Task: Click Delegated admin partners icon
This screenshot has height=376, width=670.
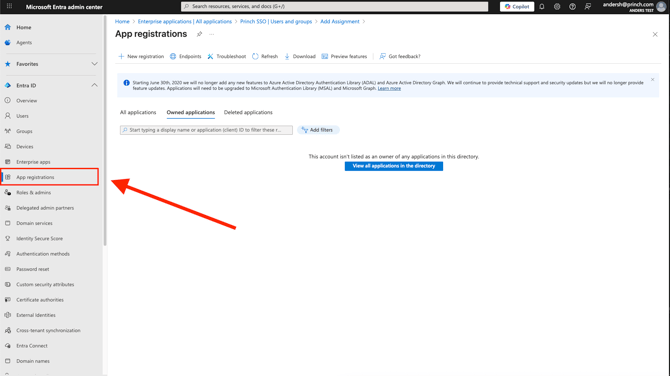Action: 8,208
